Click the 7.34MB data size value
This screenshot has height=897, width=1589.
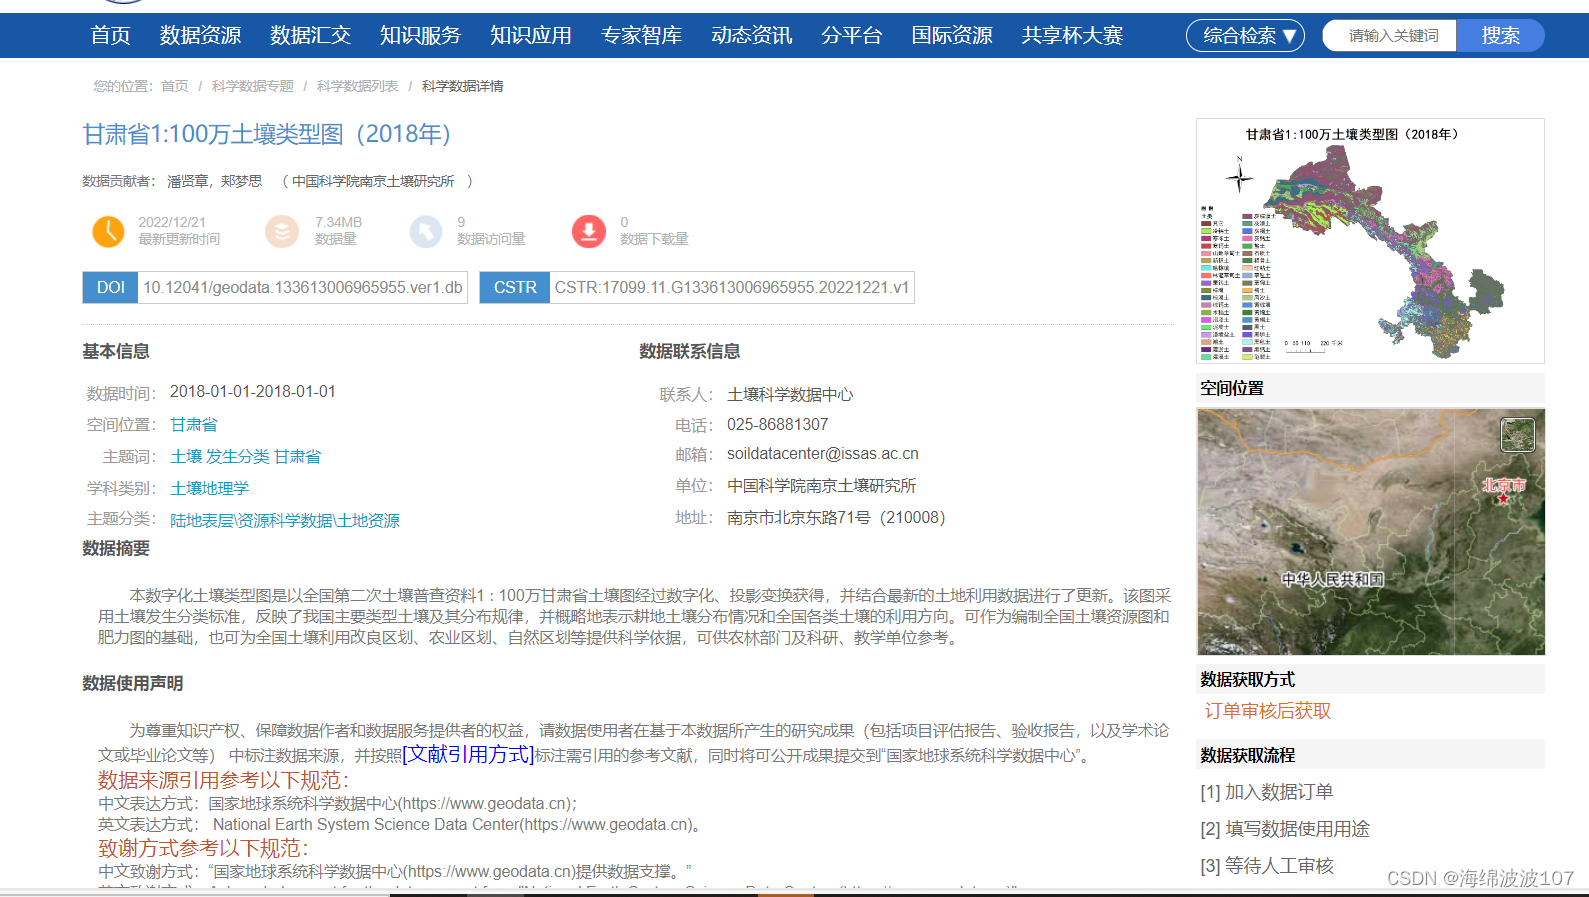pos(338,223)
